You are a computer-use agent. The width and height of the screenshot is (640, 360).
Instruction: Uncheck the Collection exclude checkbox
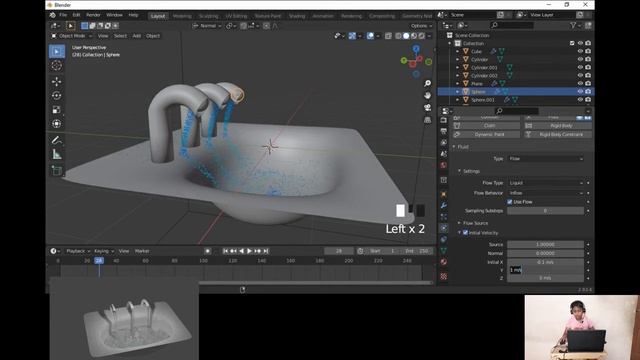point(572,43)
